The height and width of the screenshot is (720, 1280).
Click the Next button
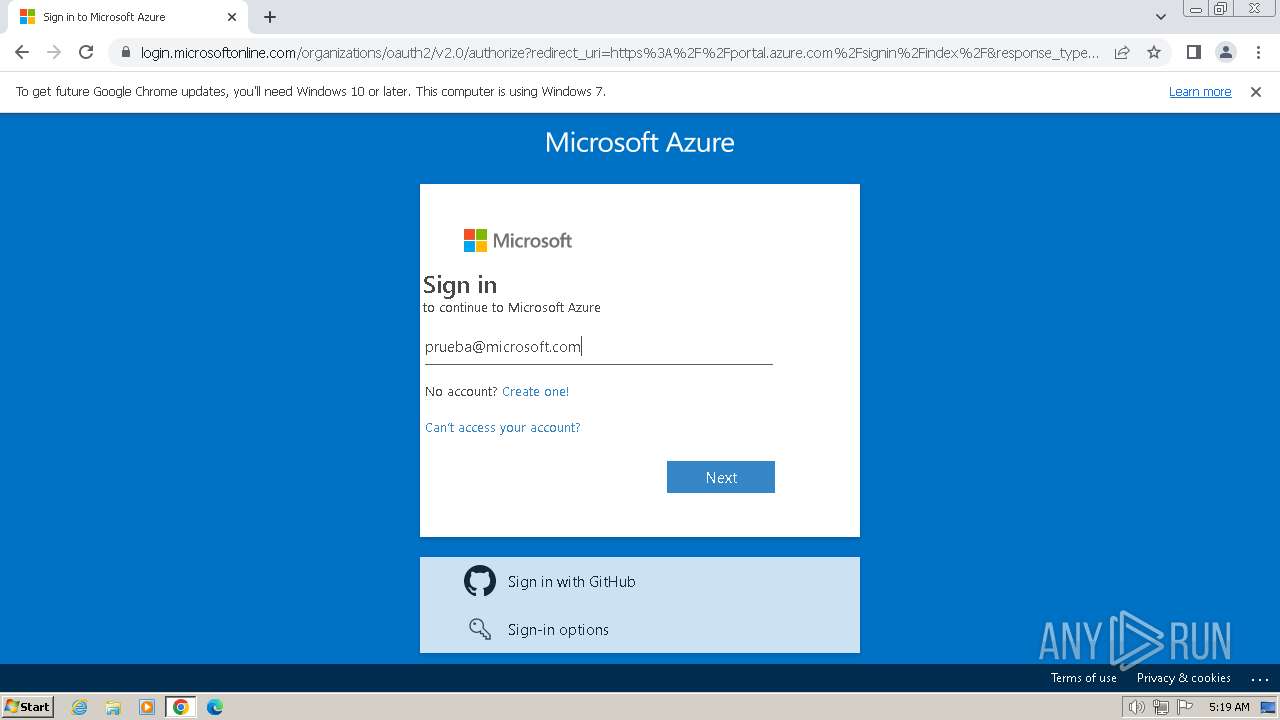click(721, 477)
